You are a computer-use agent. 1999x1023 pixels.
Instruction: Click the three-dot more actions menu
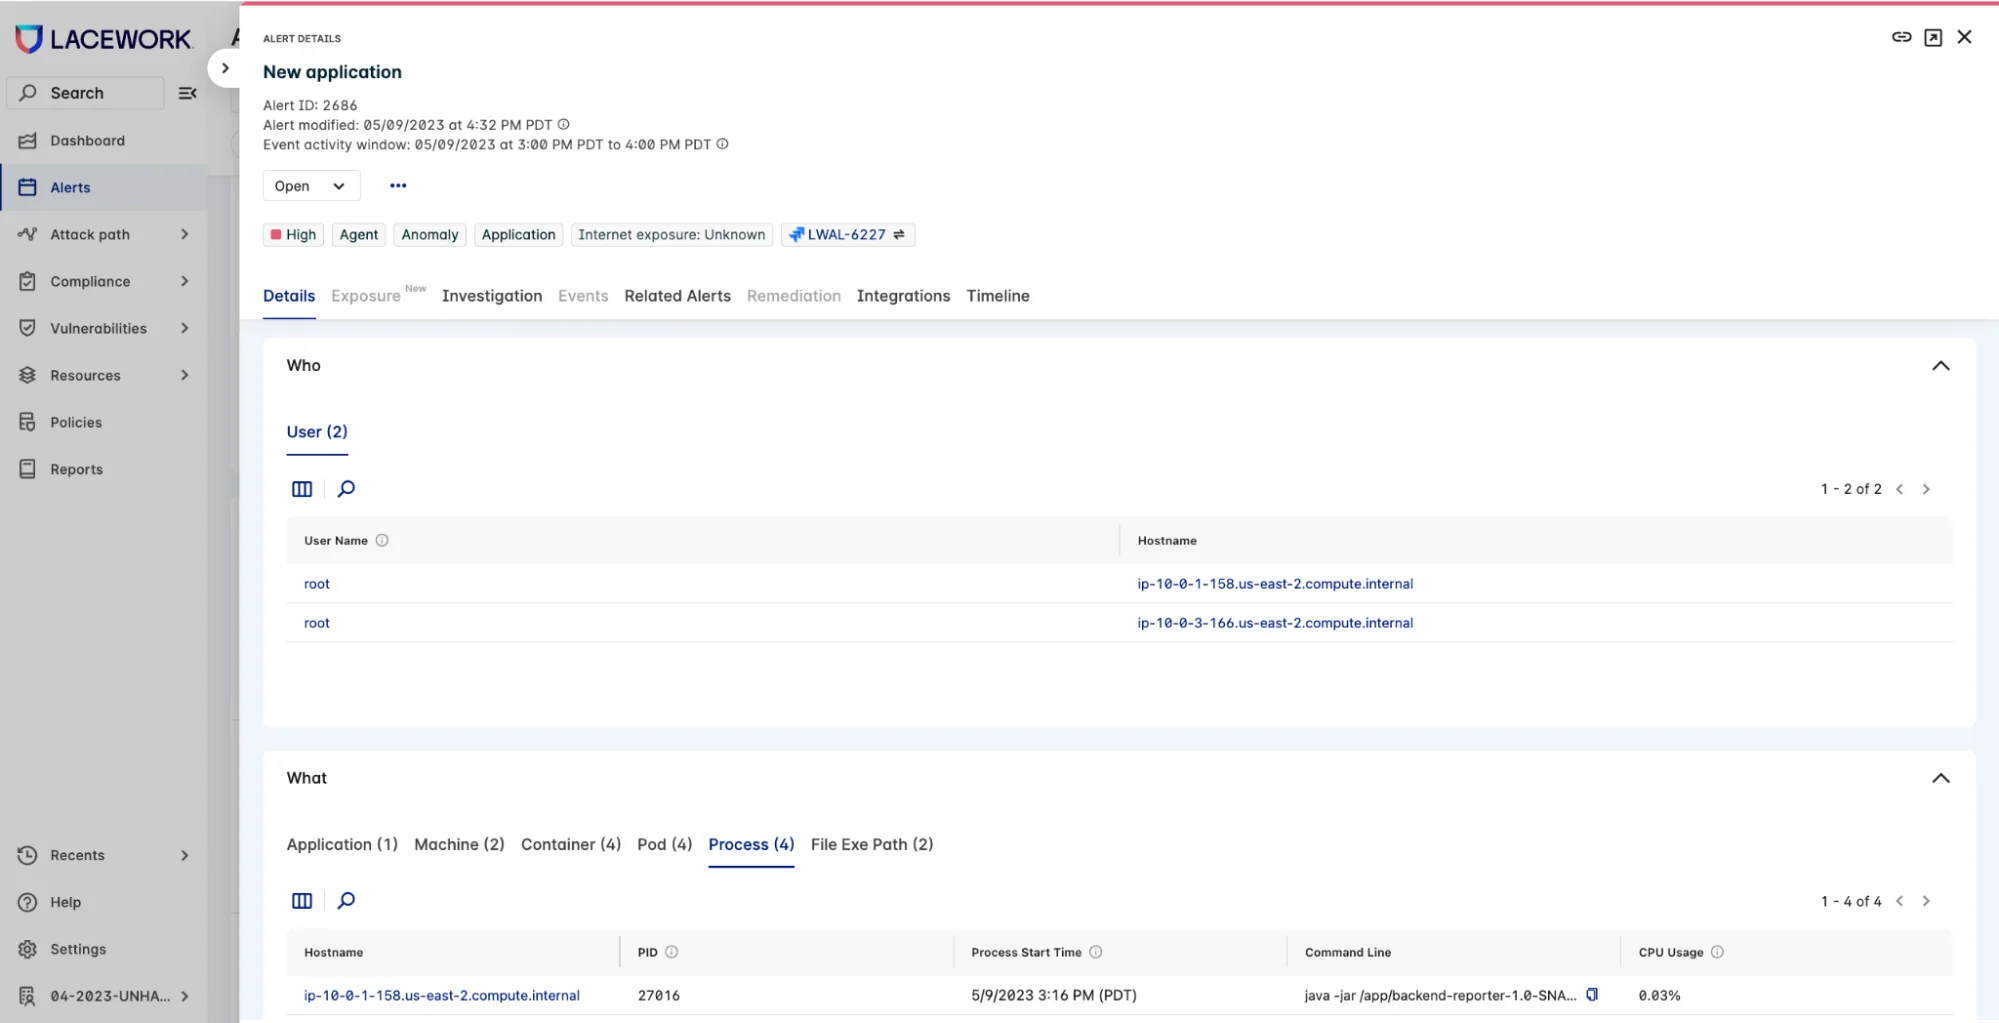(398, 186)
